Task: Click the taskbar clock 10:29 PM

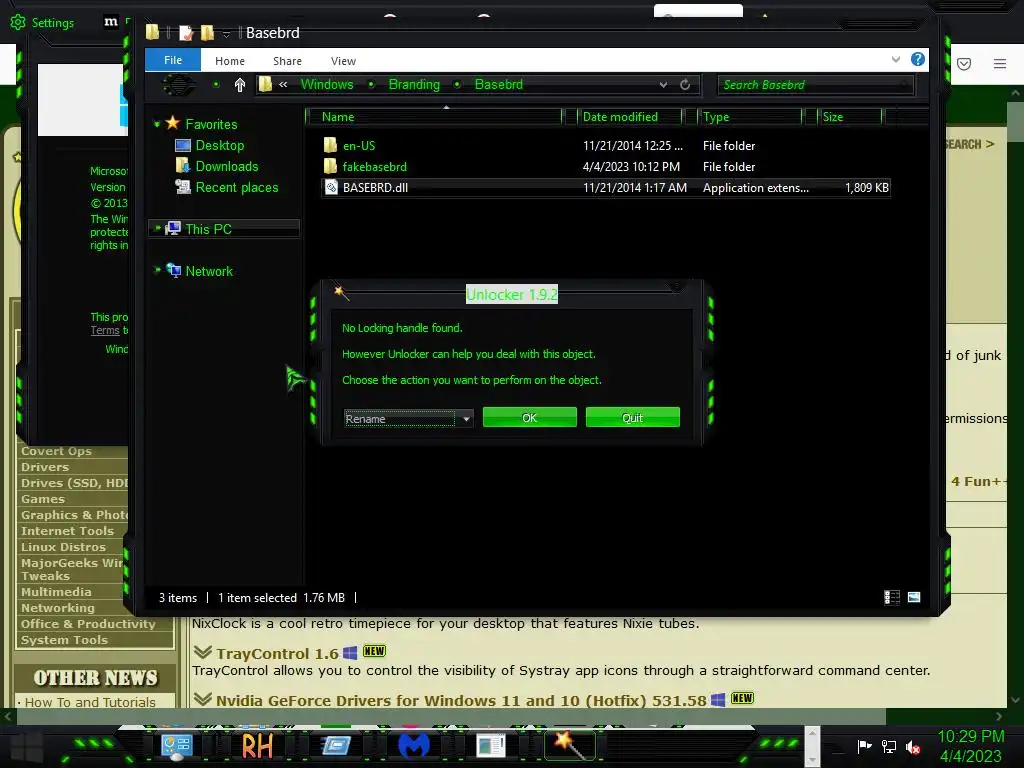Action: pyautogui.click(x=970, y=737)
